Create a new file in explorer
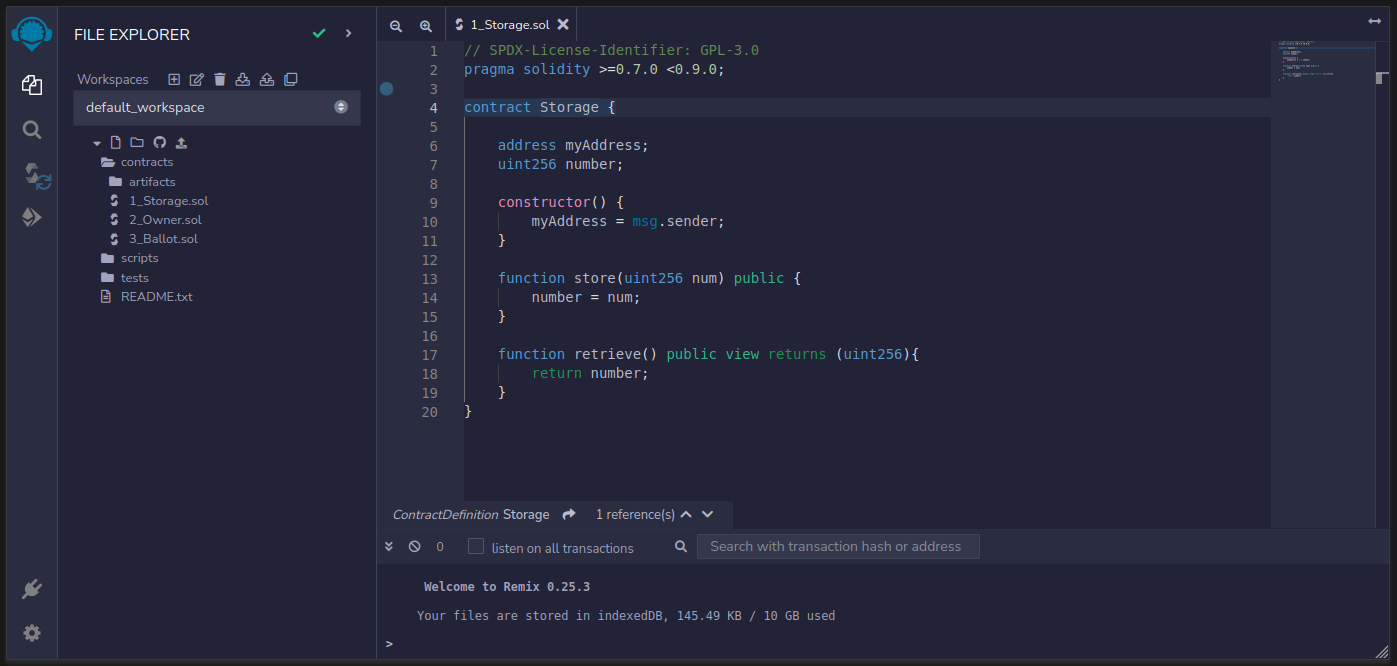This screenshot has width=1397, height=666. click(116, 143)
